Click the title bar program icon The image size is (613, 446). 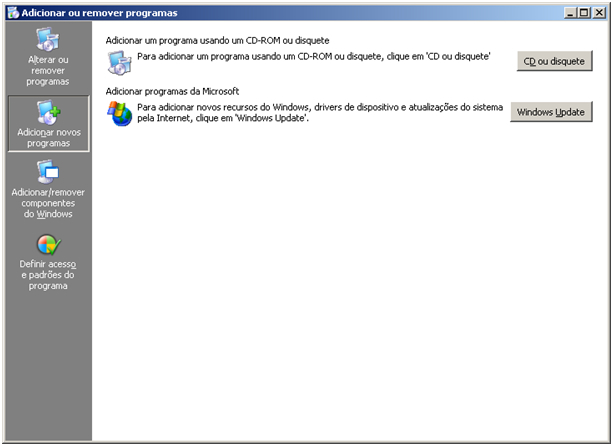click(12, 13)
